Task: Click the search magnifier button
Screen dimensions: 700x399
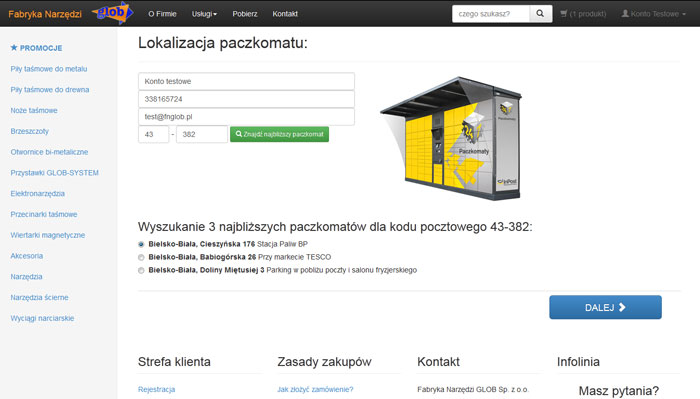Action: (540, 14)
